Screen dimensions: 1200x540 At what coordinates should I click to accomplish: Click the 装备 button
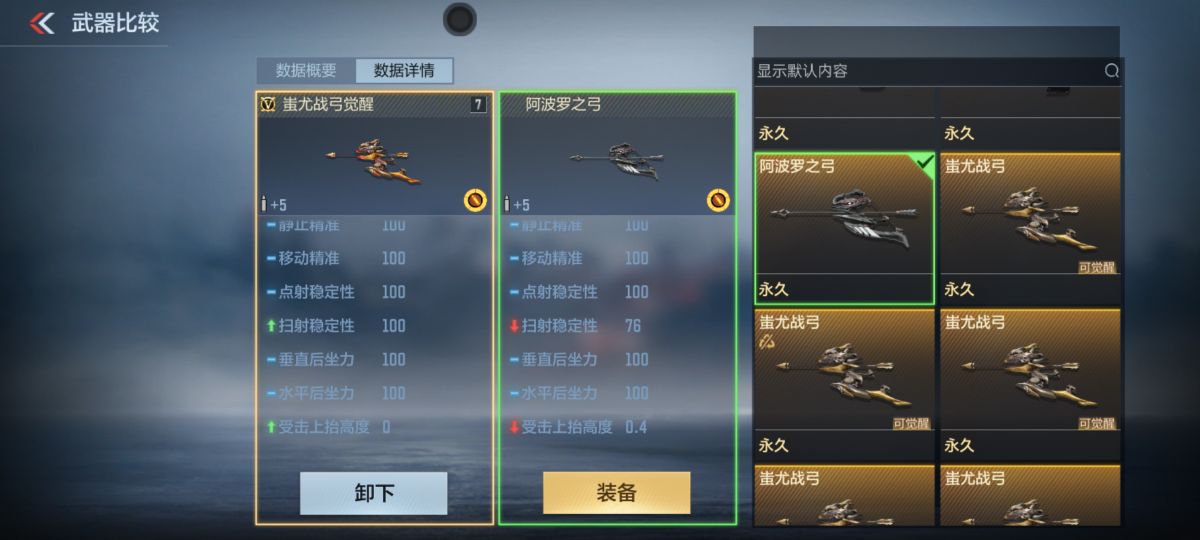[x=617, y=493]
